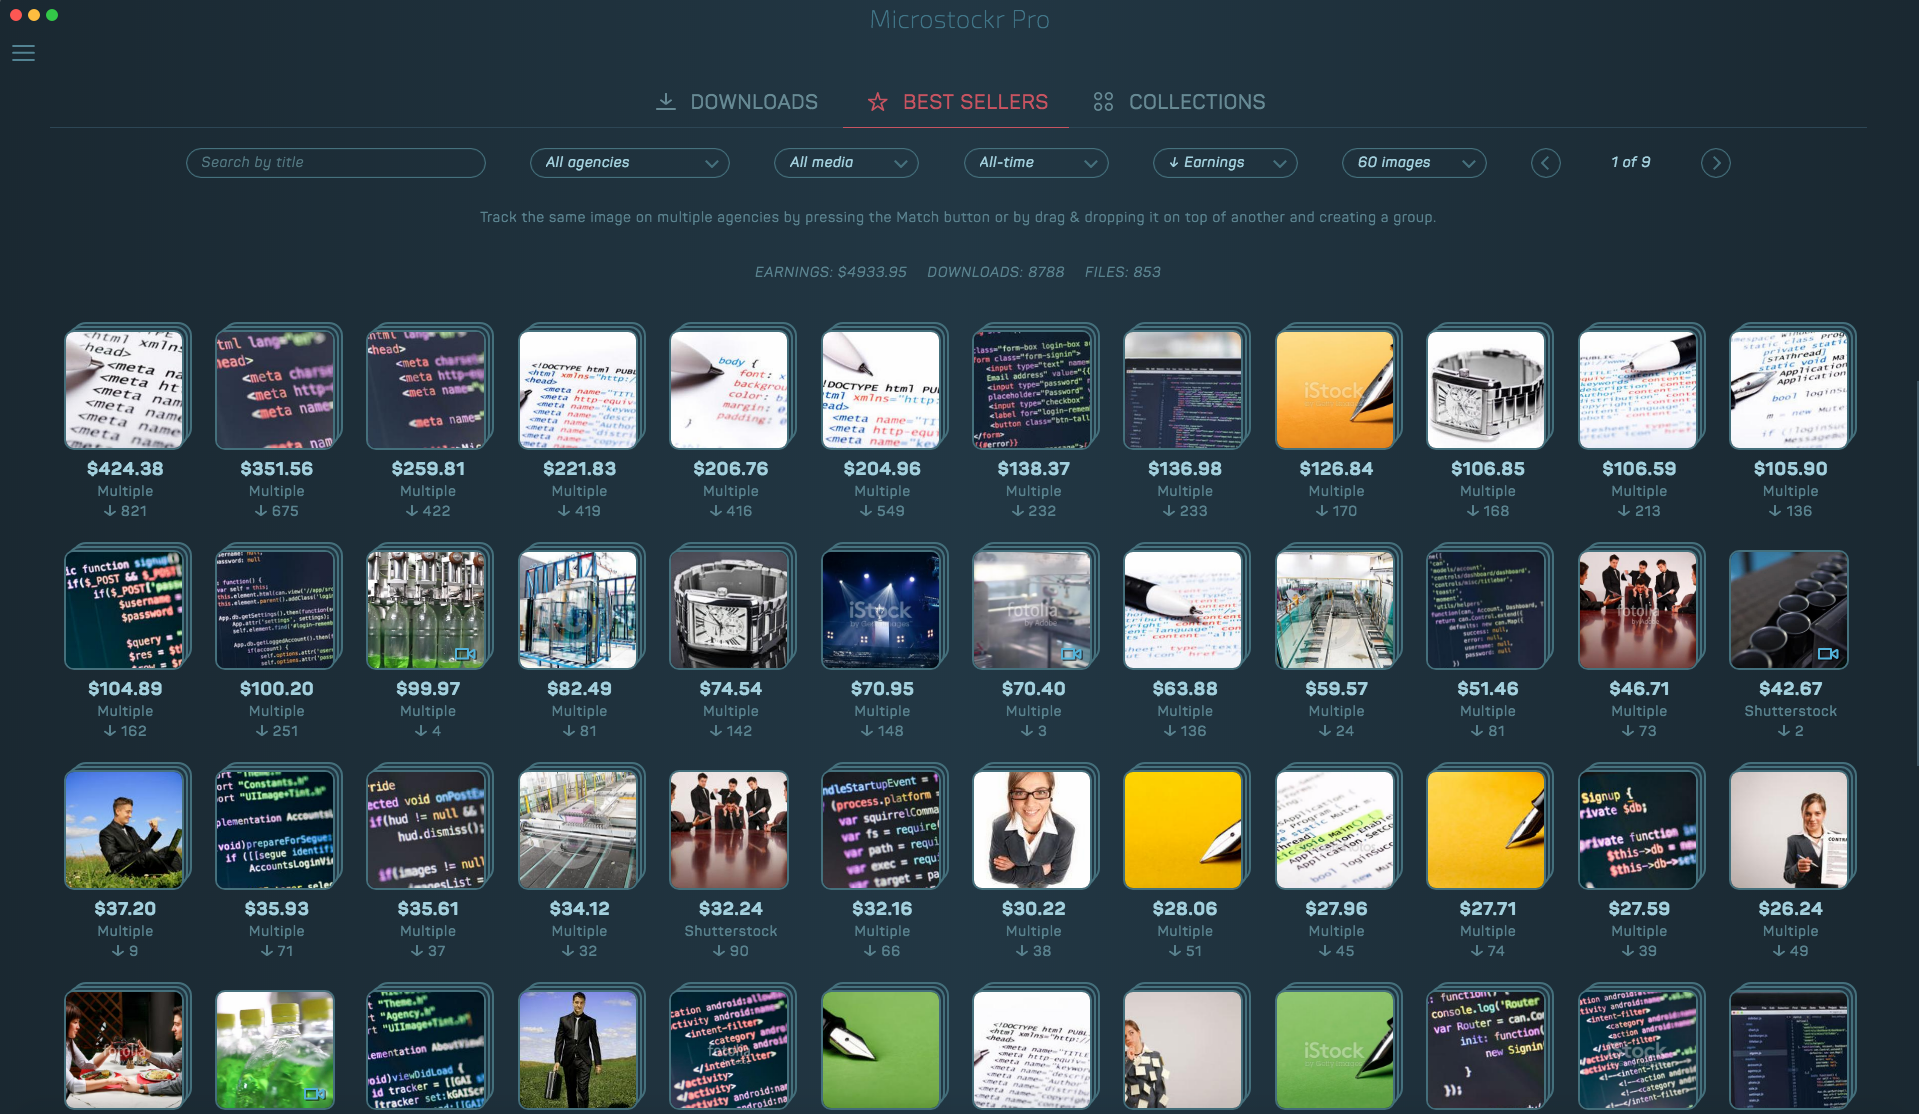Image resolution: width=1919 pixels, height=1114 pixels.
Task: Click the download arrow icon beside DOWNLOADS
Action: click(665, 101)
